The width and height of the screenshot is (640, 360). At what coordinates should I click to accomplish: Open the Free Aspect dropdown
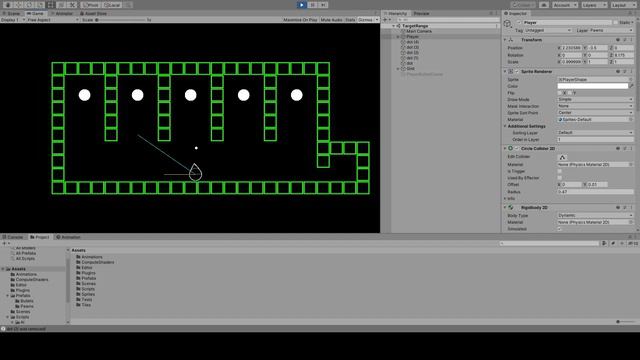click(53, 20)
